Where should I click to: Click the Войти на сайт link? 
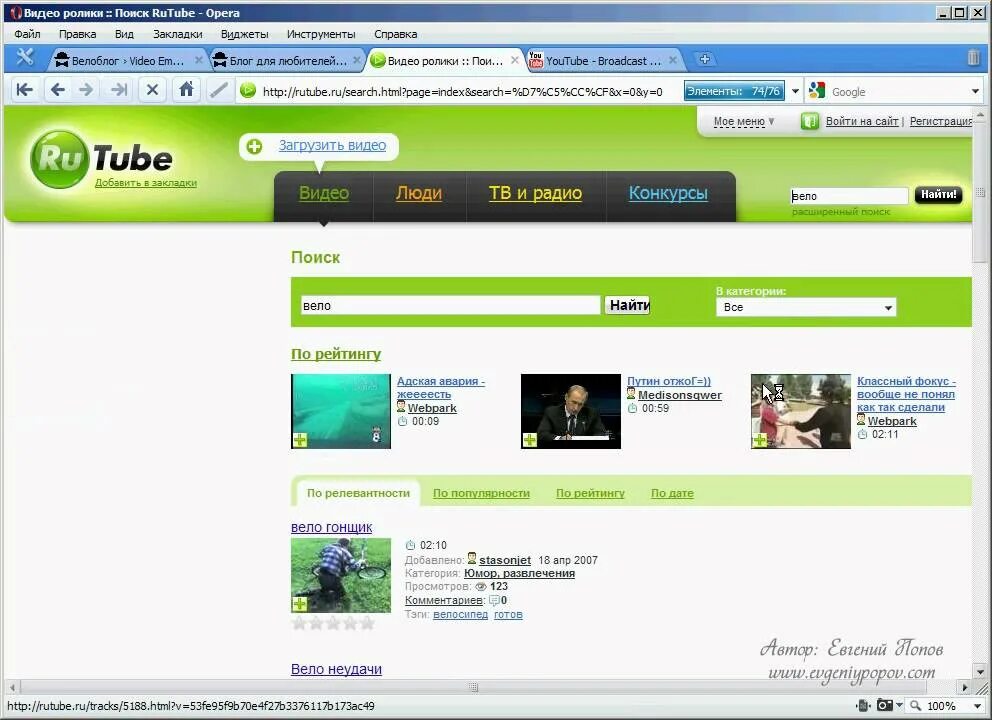point(862,121)
